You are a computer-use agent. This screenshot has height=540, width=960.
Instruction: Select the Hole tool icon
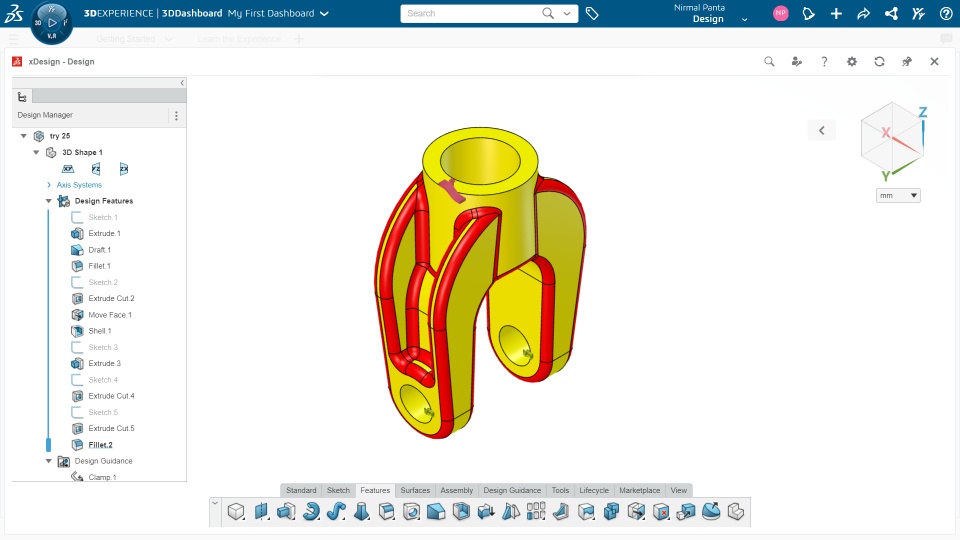pos(411,511)
